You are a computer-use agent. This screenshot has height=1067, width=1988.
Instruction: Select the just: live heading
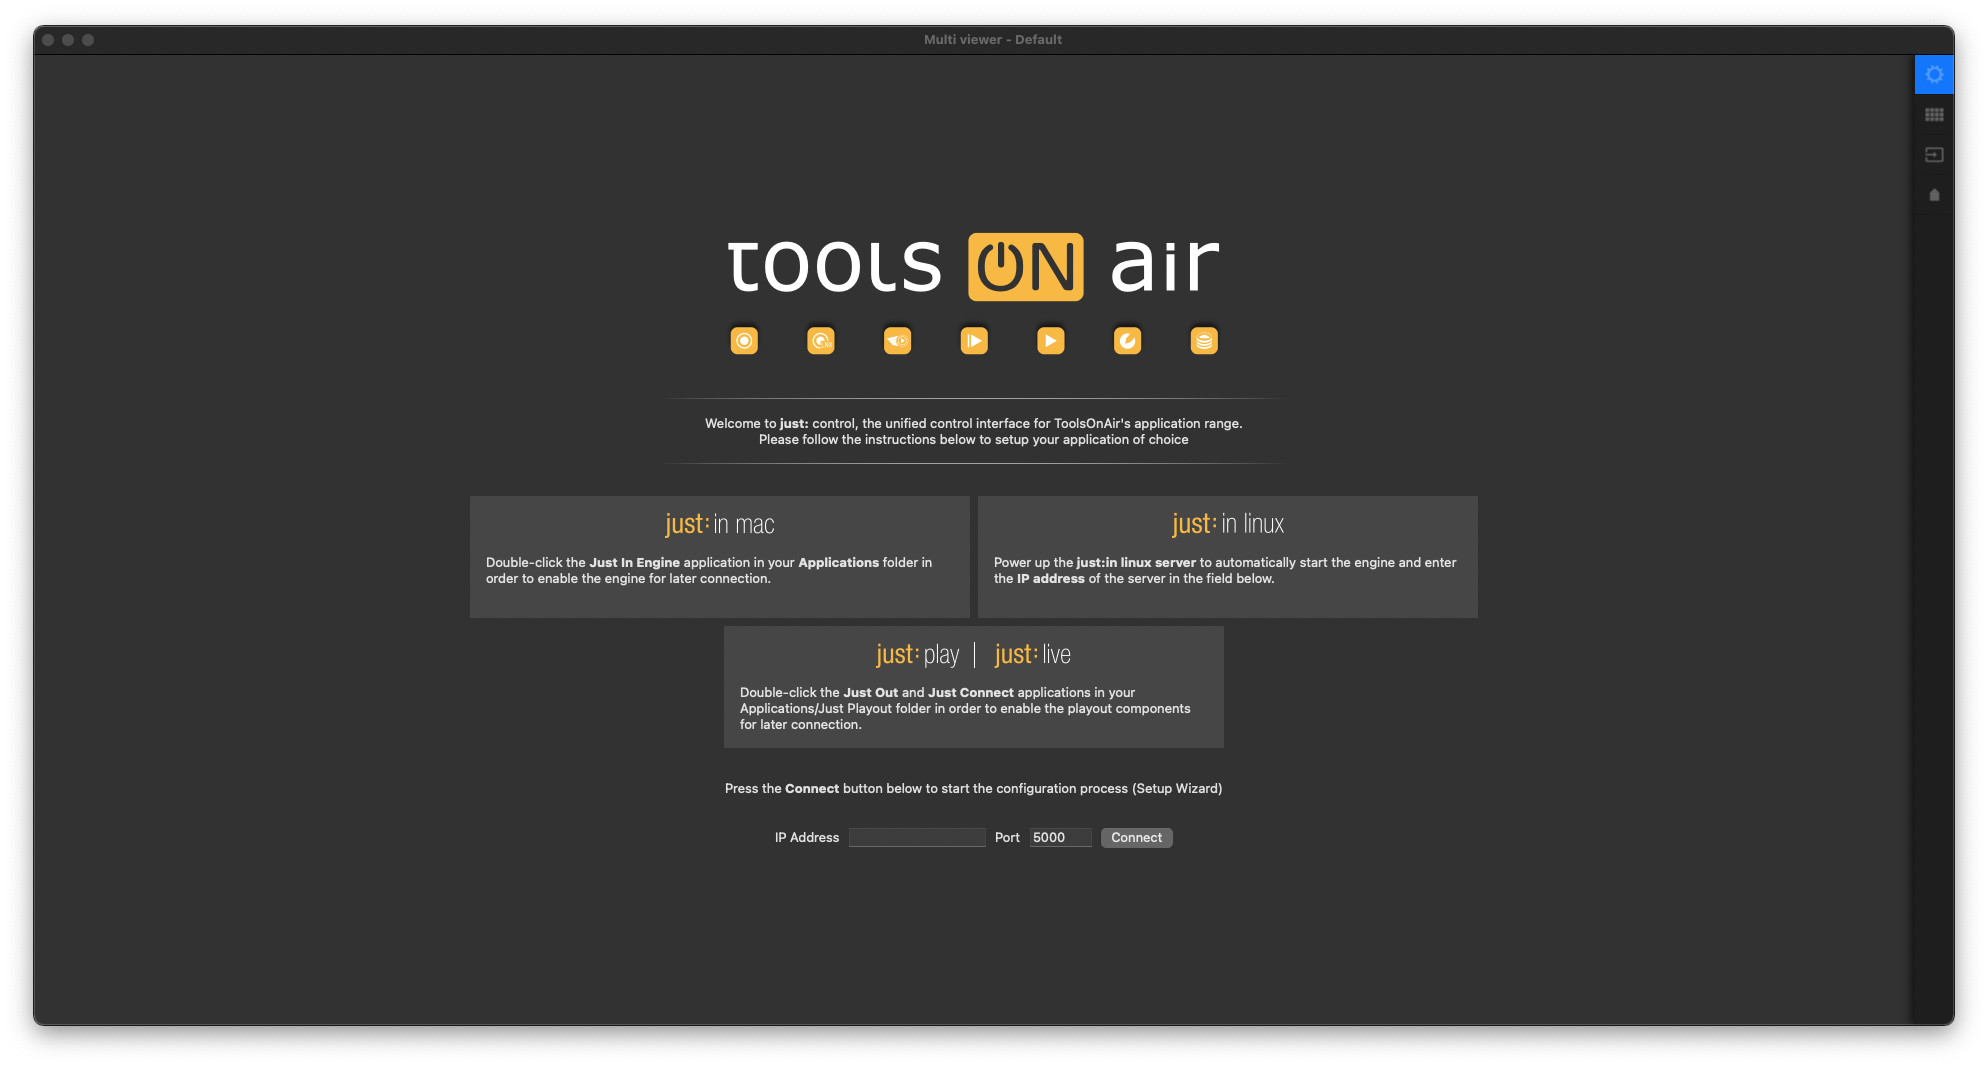point(1032,654)
